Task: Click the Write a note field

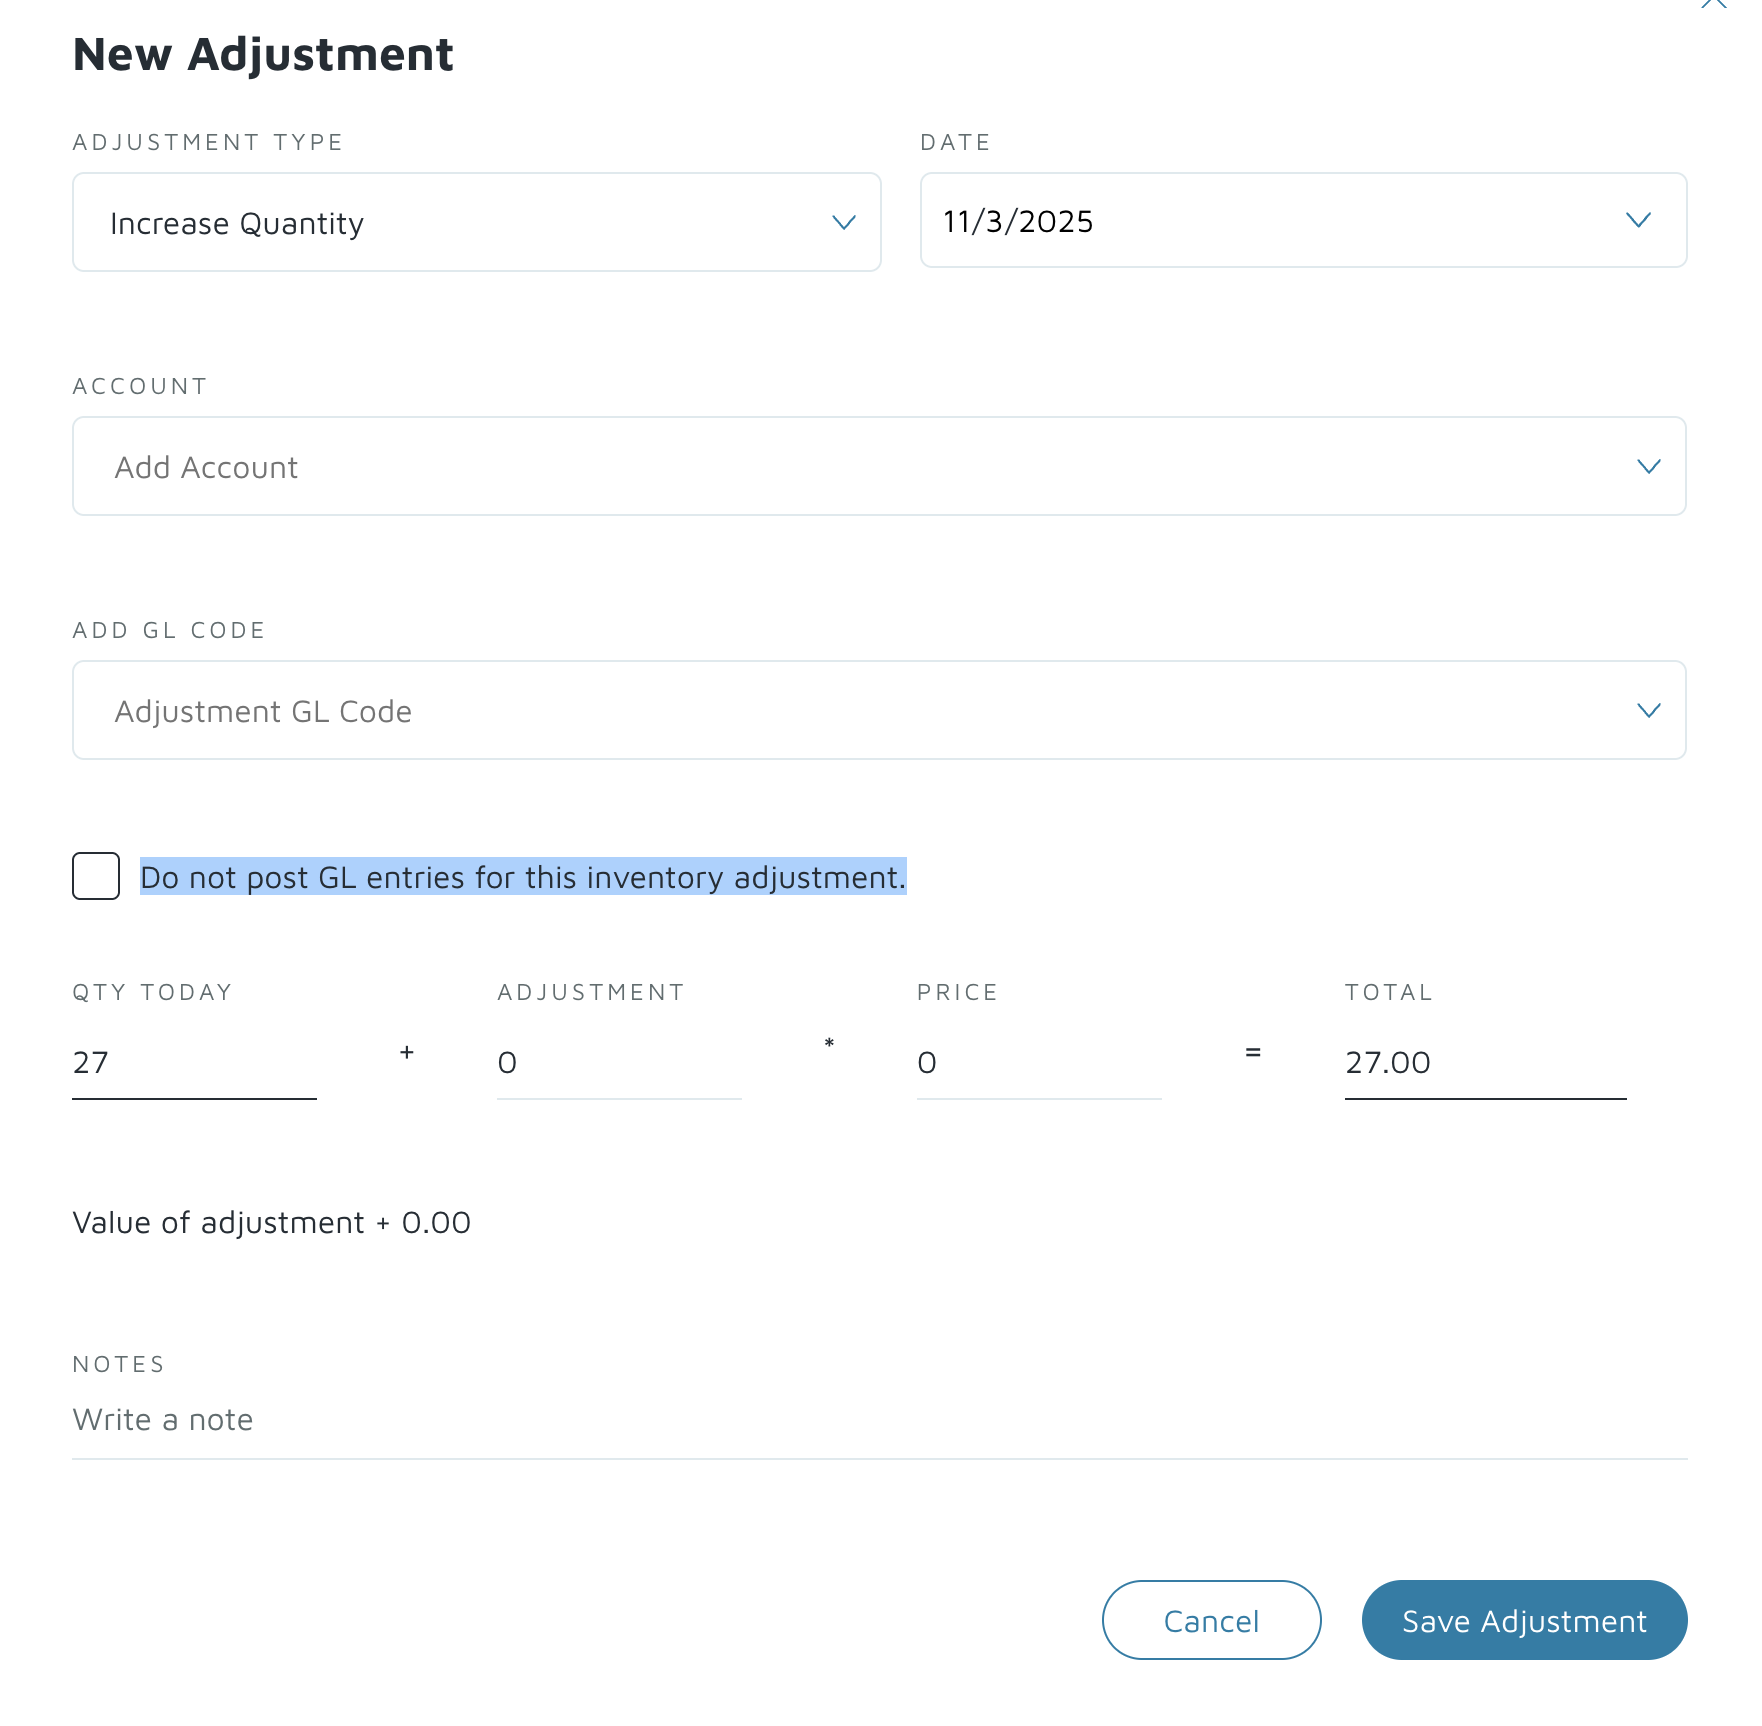Action: pos(879,1420)
